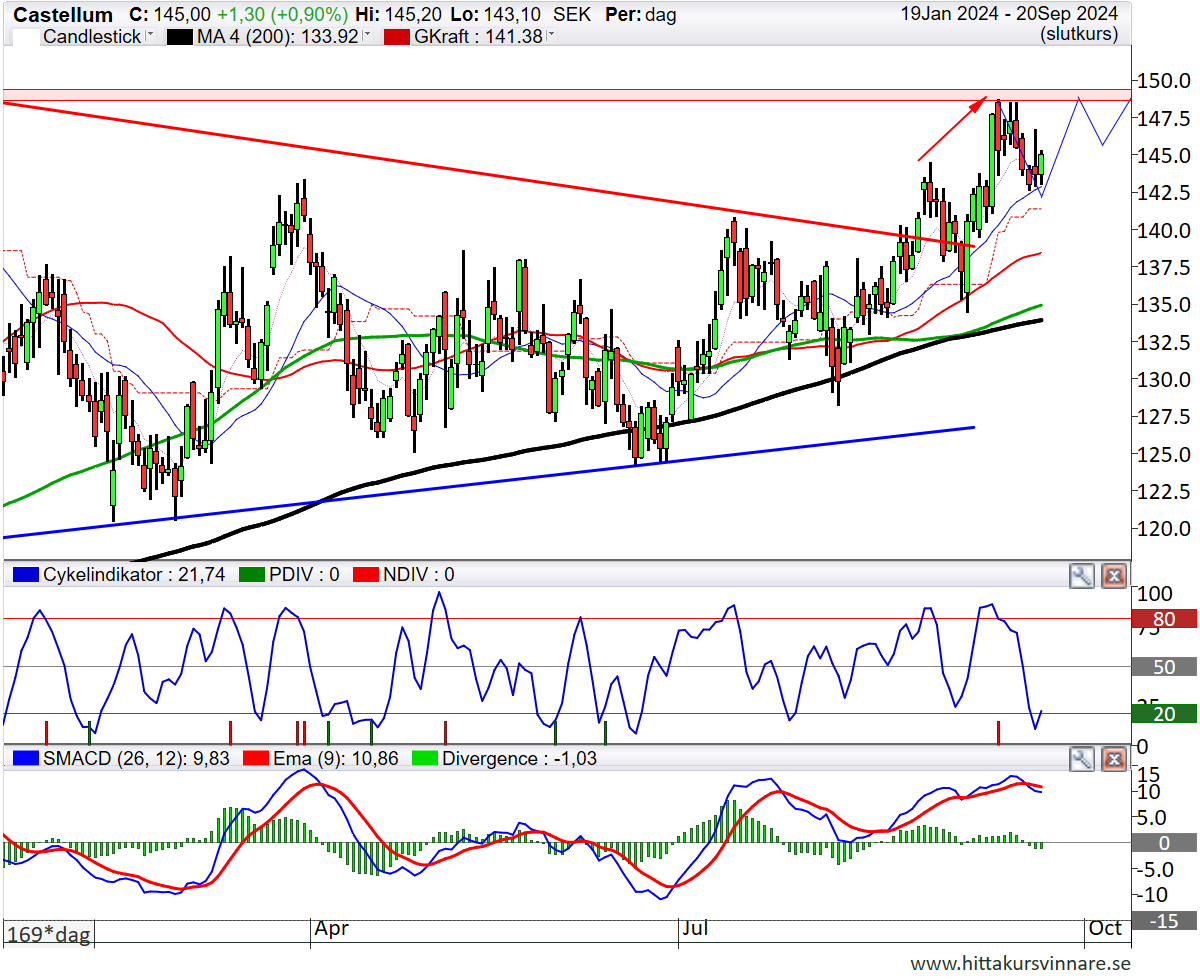Open the www.hittakursvinnare.se link
The height and width of the screenshot is (980, 1200).
1020,964
